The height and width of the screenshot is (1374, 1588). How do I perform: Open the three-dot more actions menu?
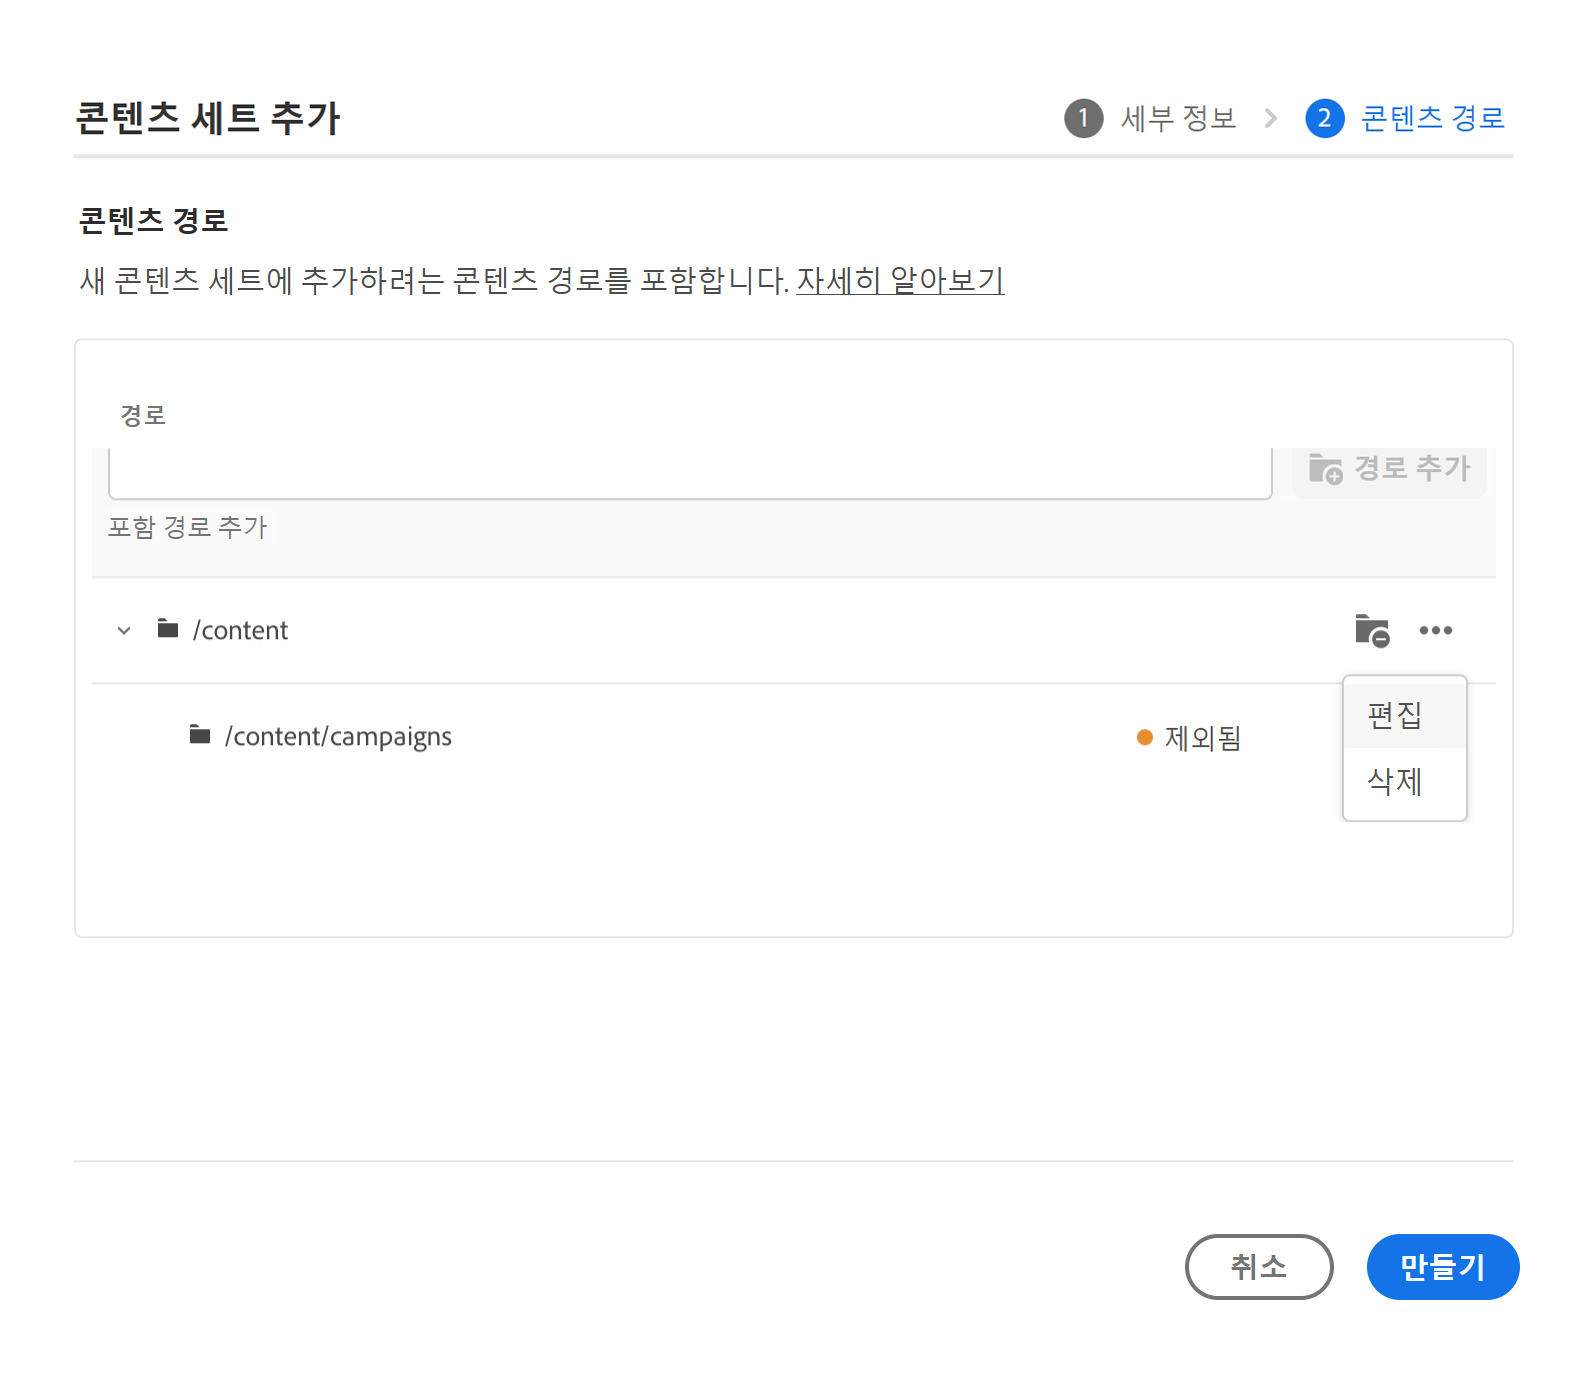(1435, 631)
